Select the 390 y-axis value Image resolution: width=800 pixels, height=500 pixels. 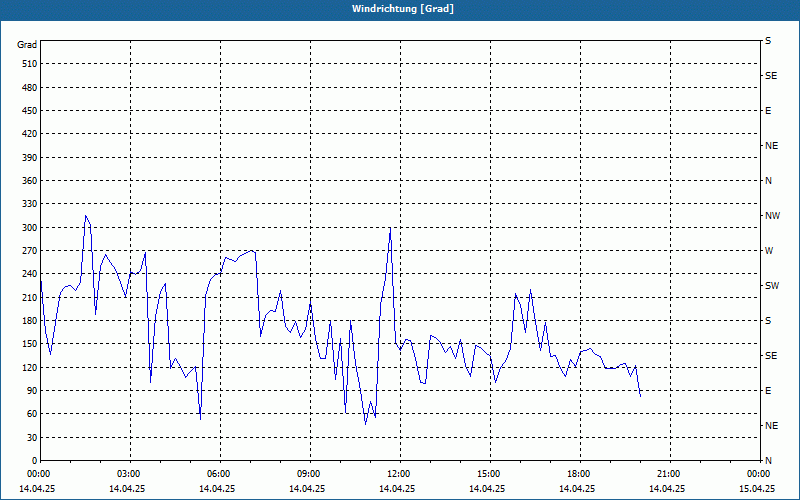(30, 157)
